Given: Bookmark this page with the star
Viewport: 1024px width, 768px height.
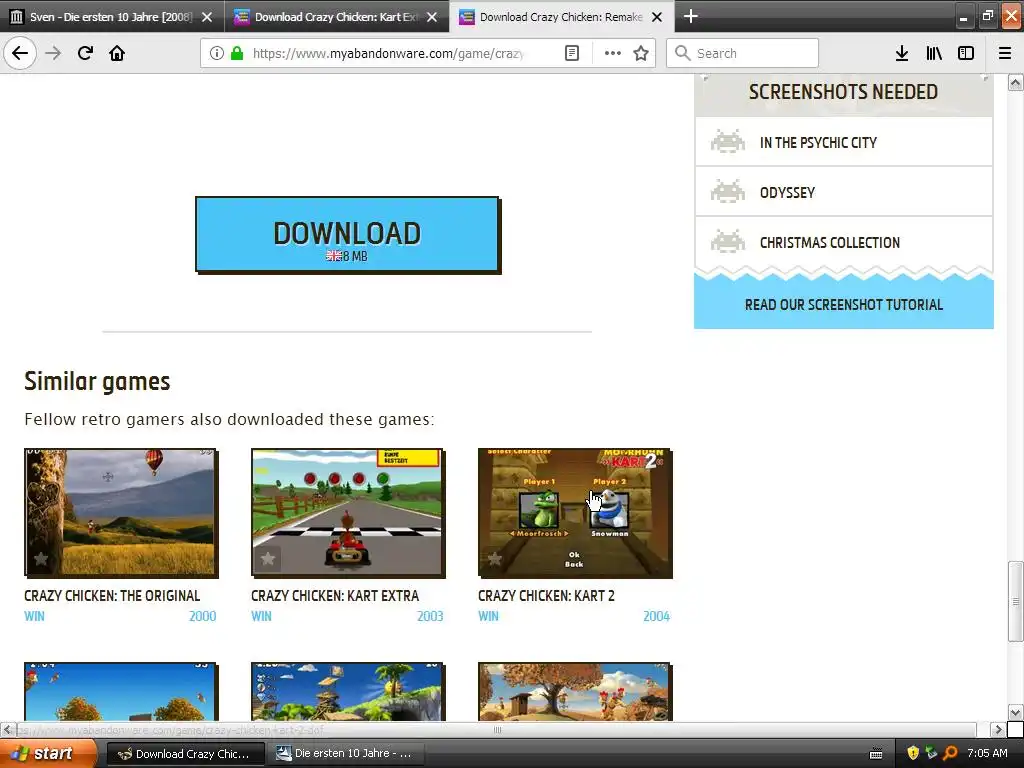Looking at the screenshot, I should [641, 53].
